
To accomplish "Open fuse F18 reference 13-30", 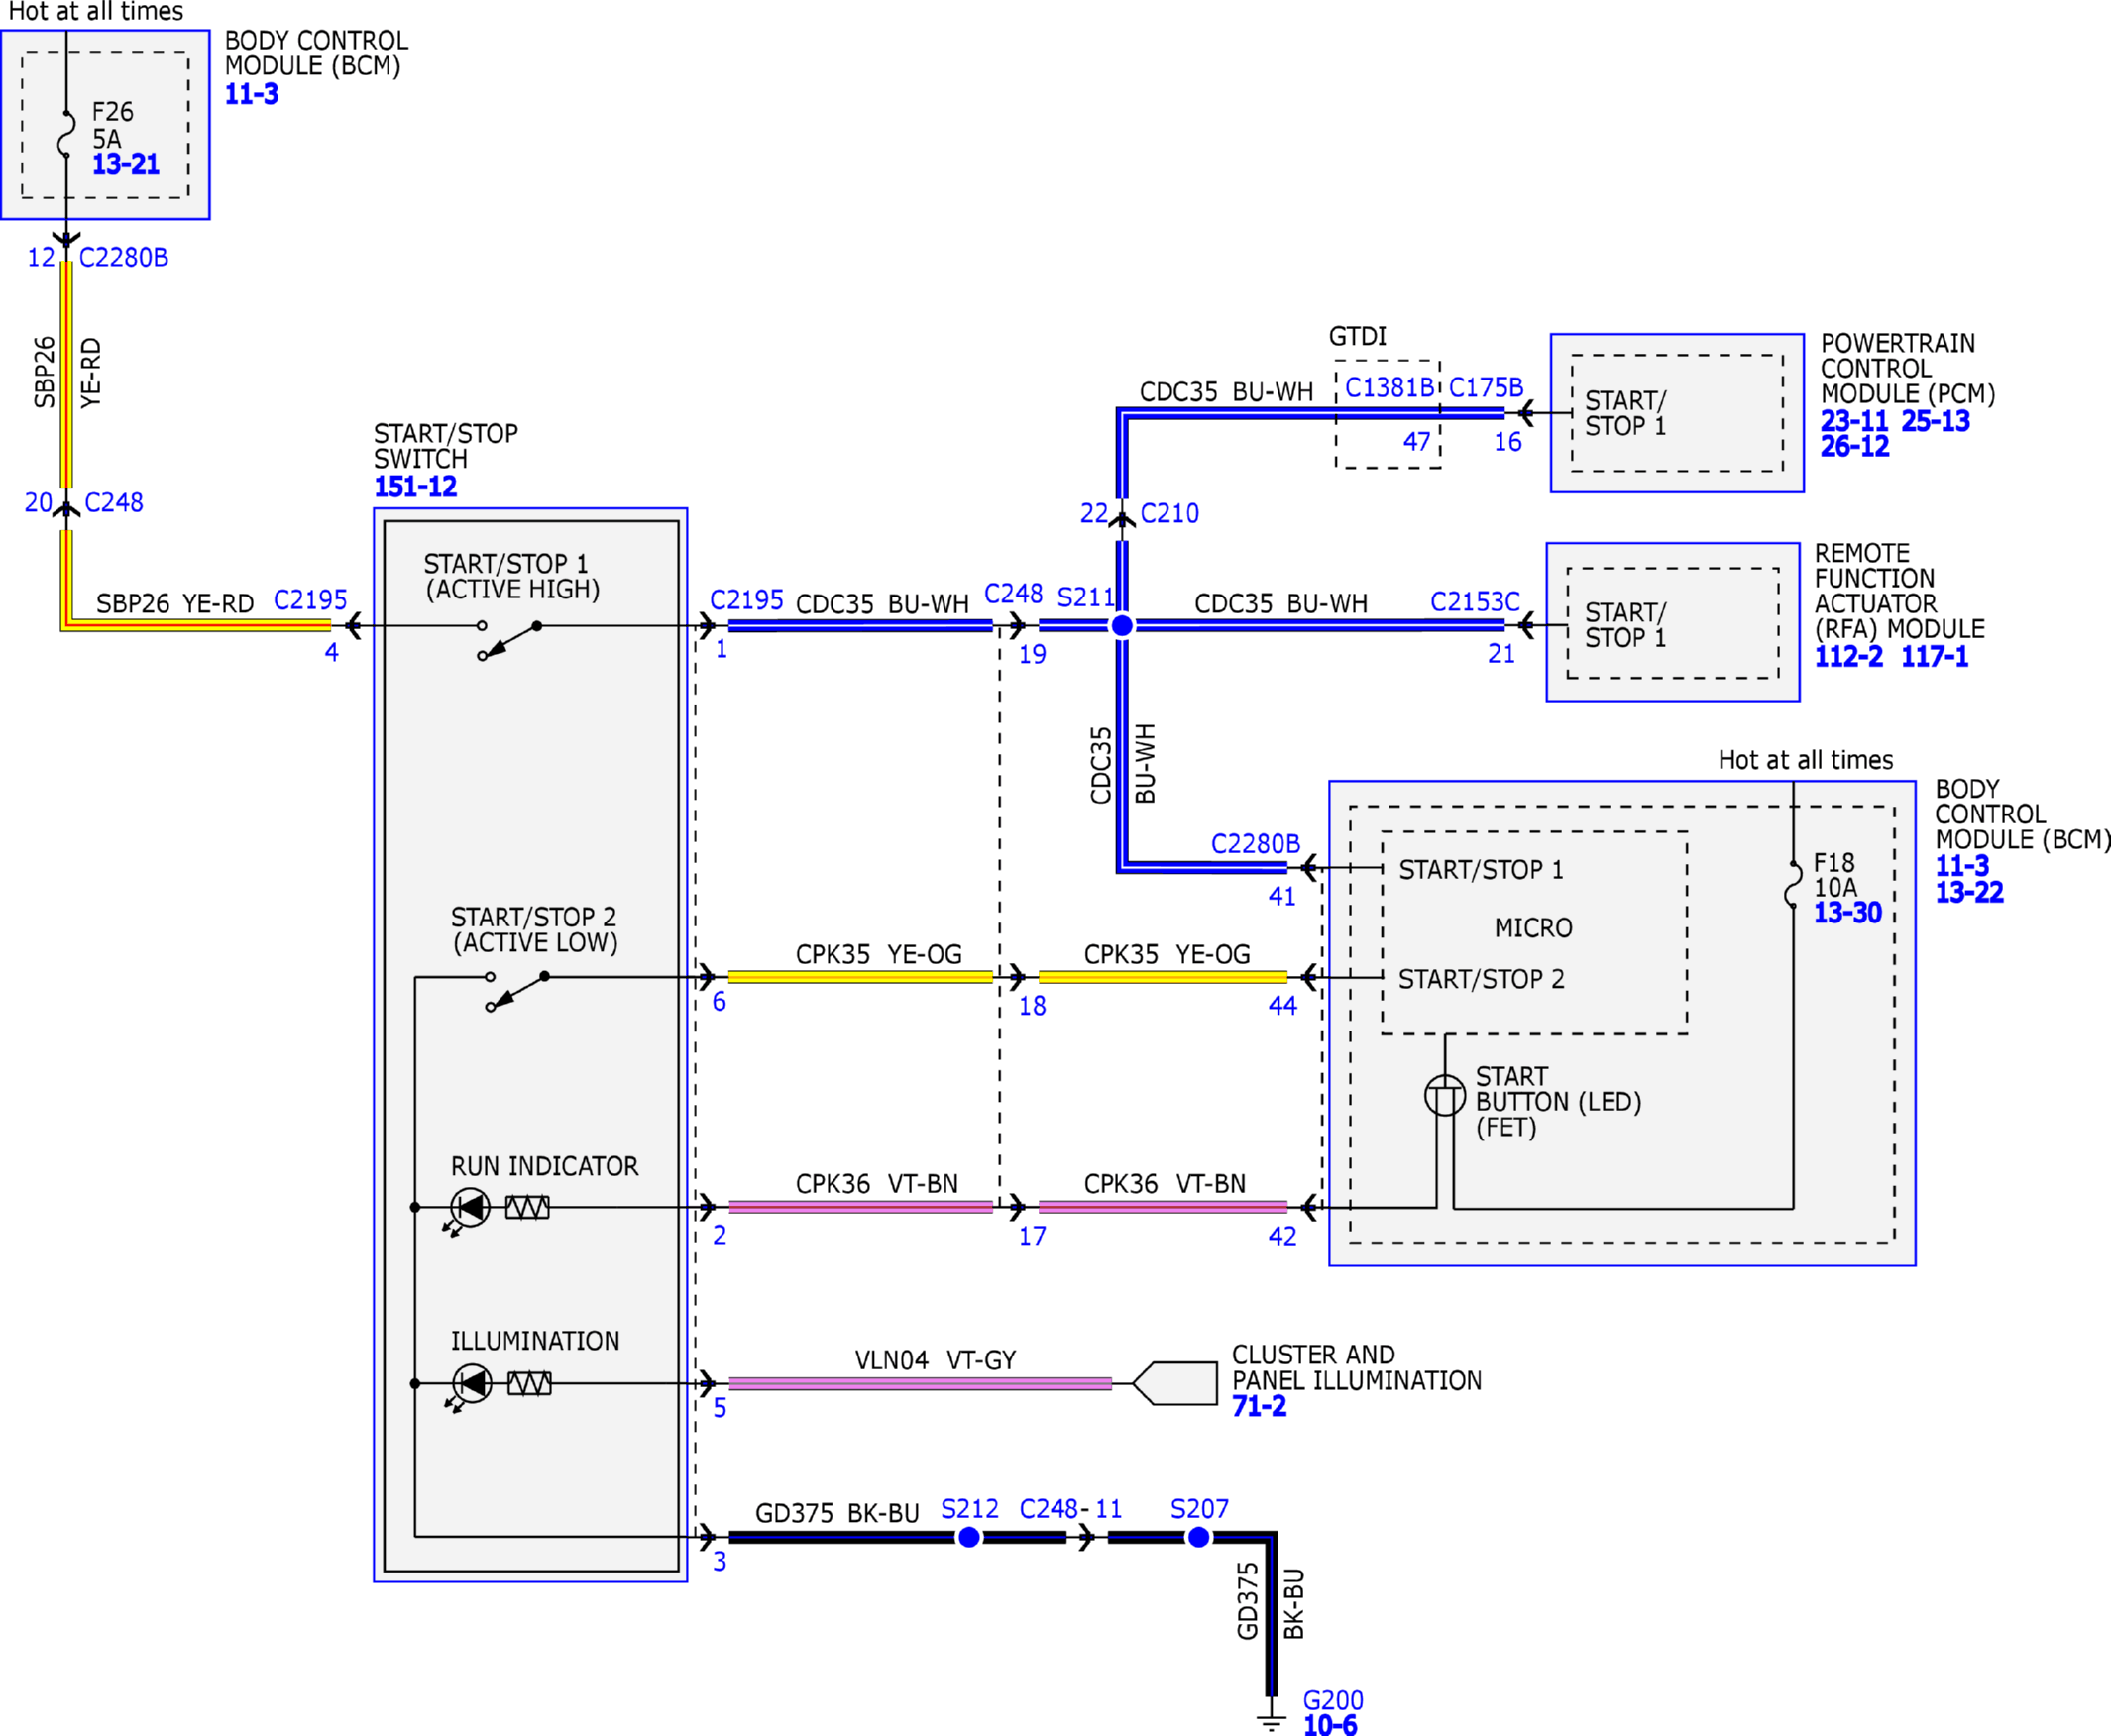I will [1847, 913].
